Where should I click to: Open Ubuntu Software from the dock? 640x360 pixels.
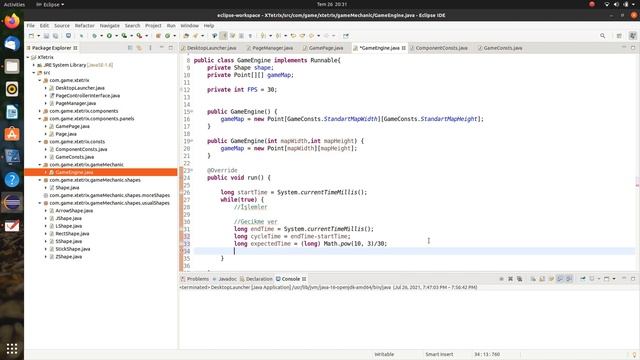point(12,134)
